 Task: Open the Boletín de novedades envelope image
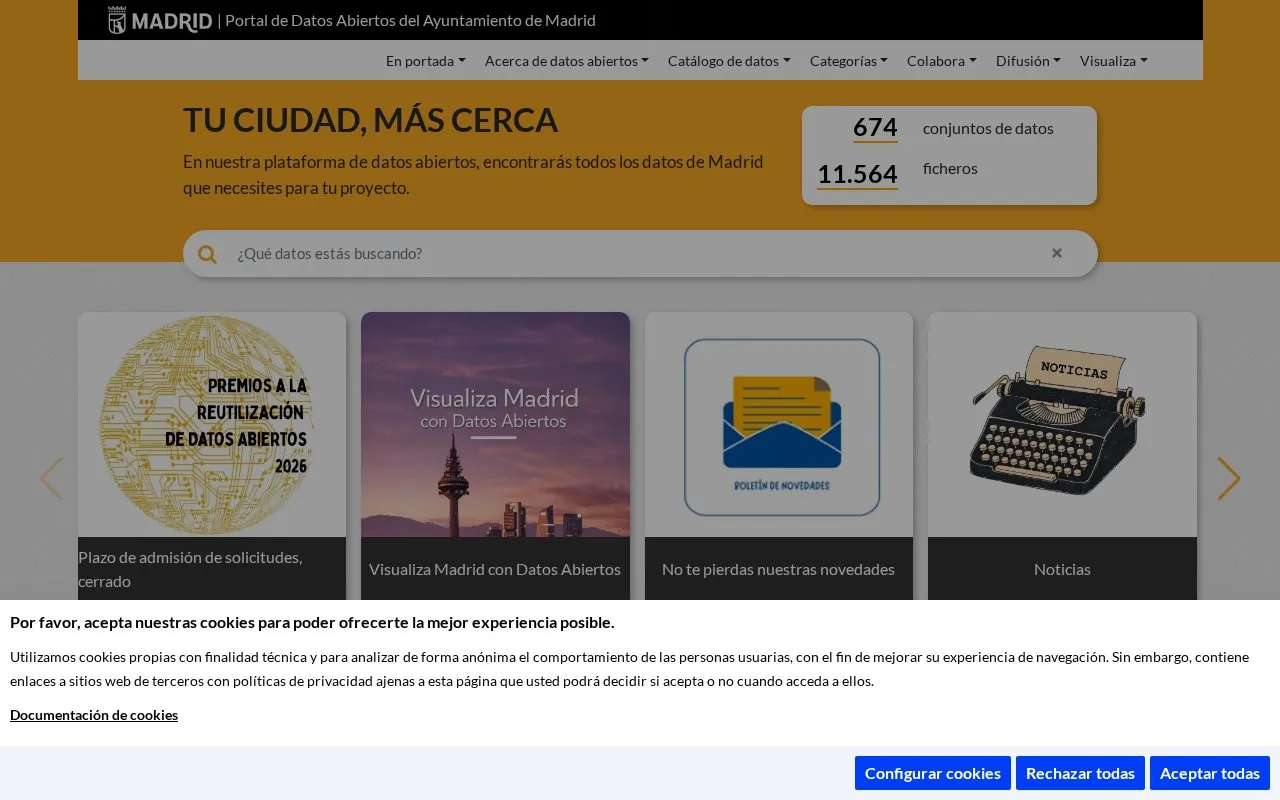pos(779,425)
